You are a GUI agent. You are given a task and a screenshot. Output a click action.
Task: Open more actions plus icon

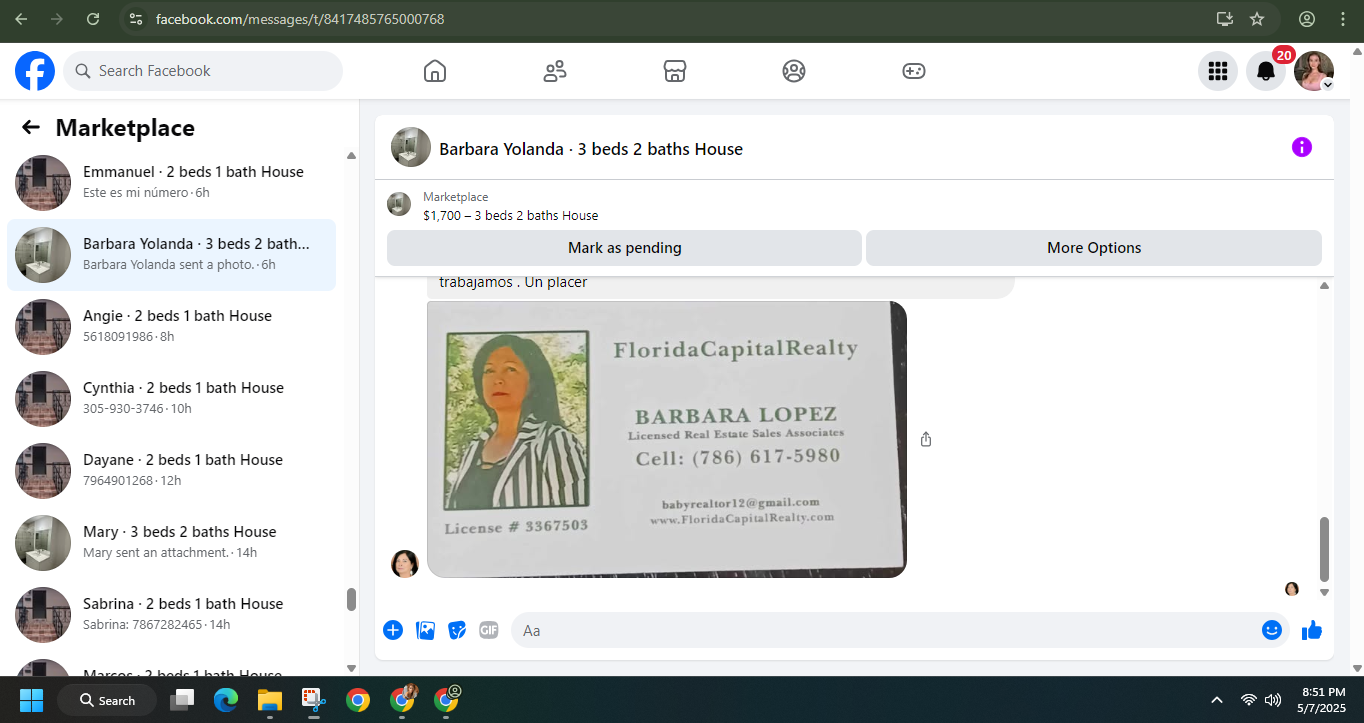click(393, 630)
